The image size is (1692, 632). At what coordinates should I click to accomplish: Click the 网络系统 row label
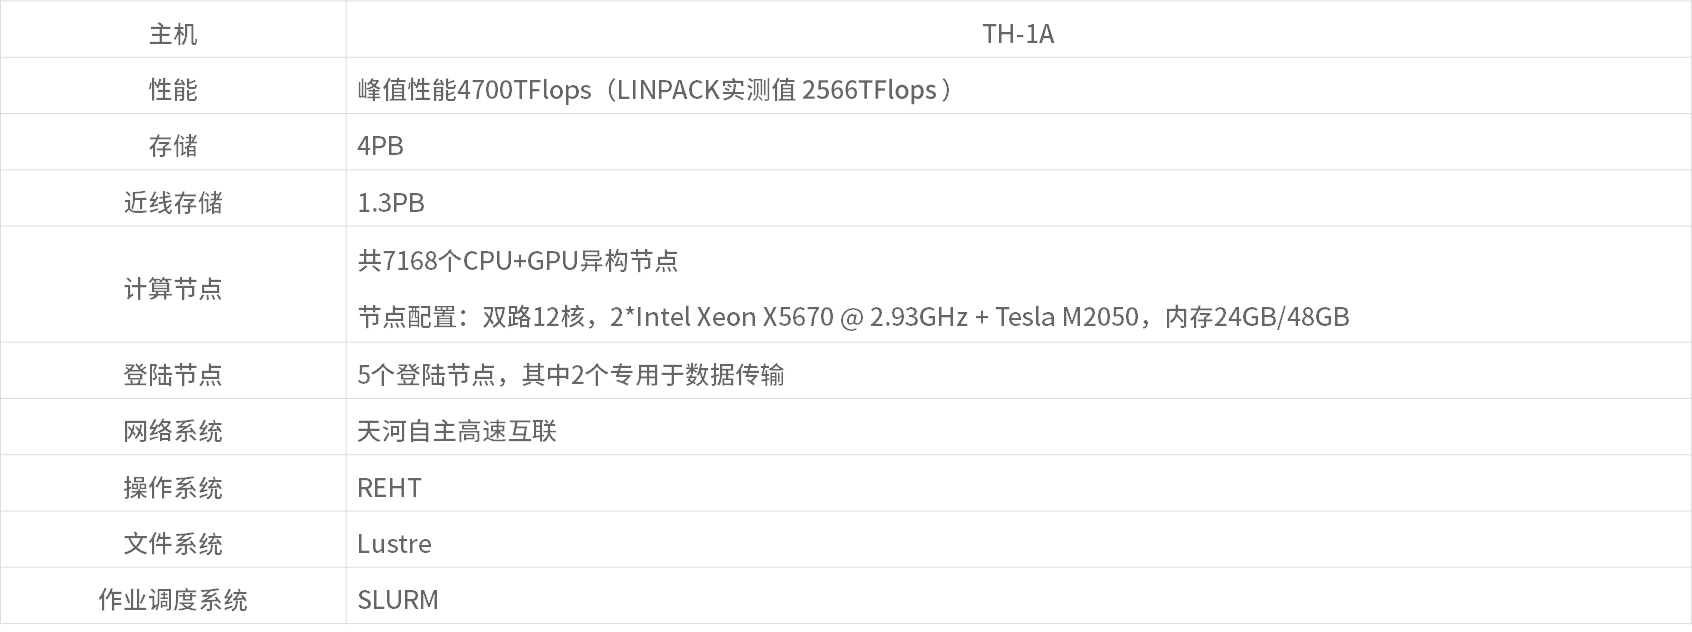coord(173,431)
